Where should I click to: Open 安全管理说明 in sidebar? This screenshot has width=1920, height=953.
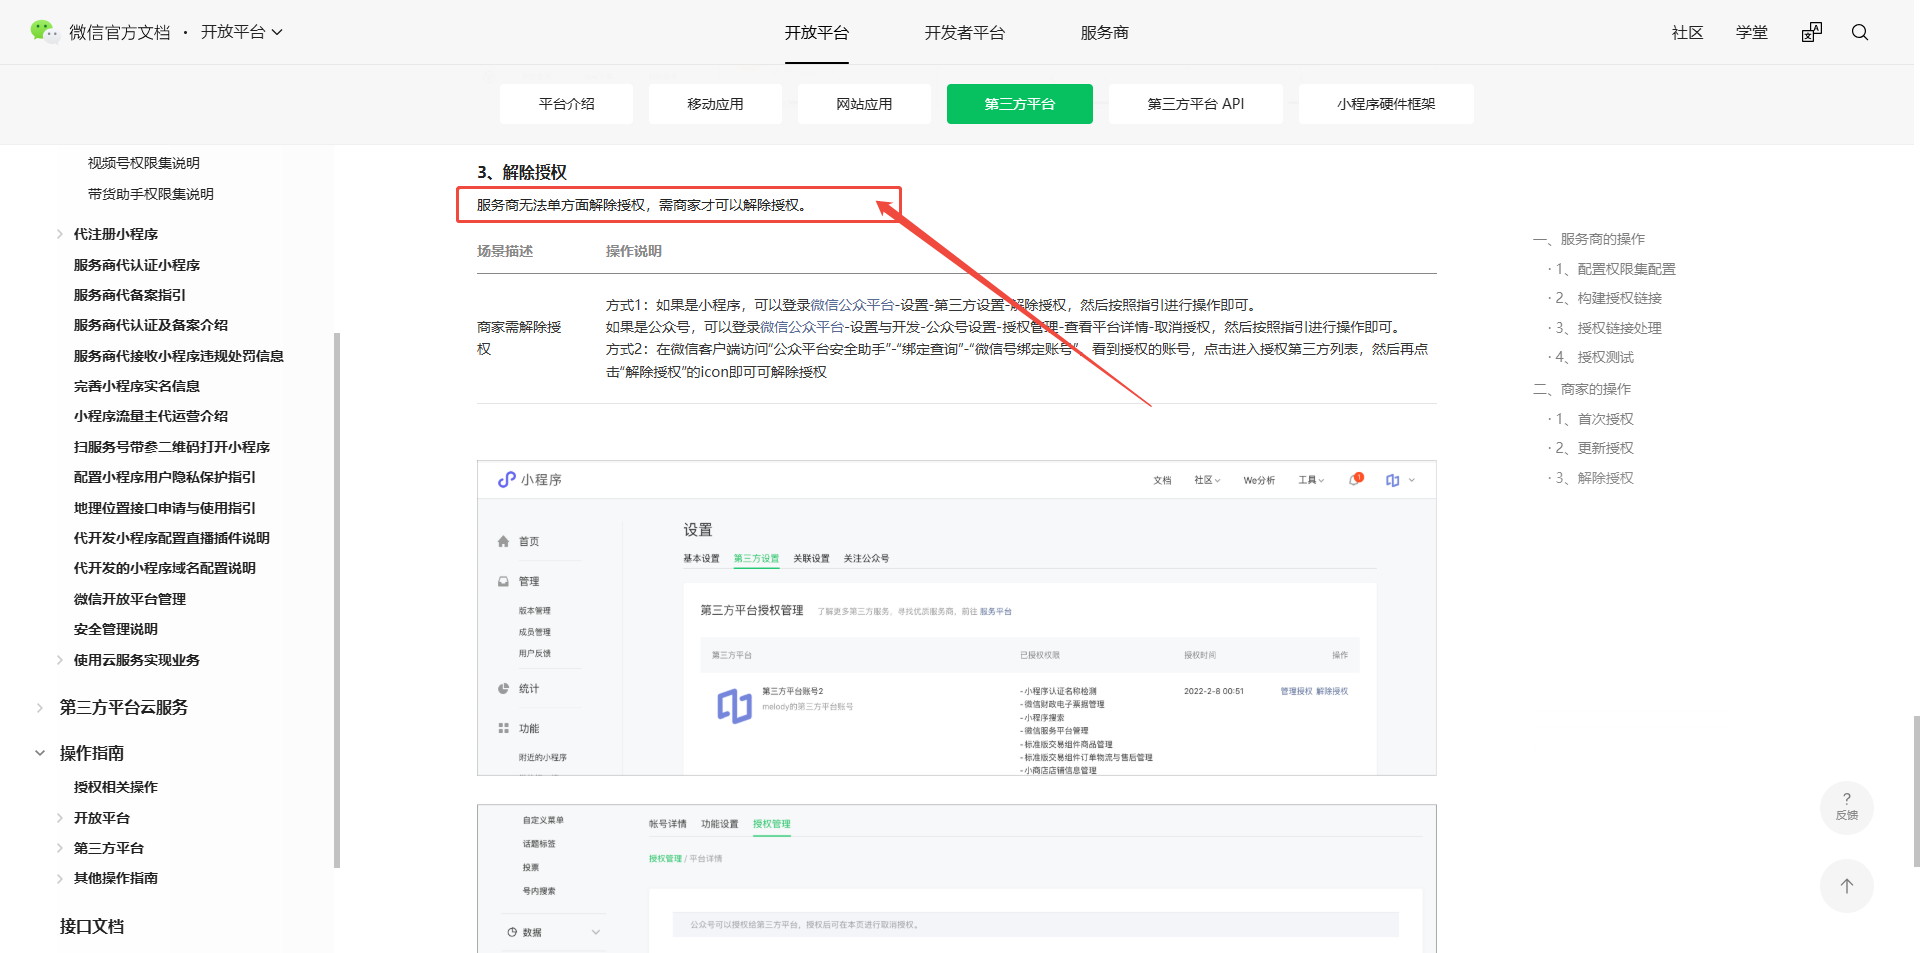pos(116,629)
